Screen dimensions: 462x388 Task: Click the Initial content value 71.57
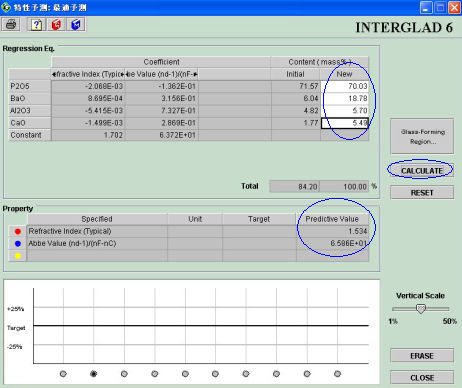pyautogui.click(x=295, y=86)
